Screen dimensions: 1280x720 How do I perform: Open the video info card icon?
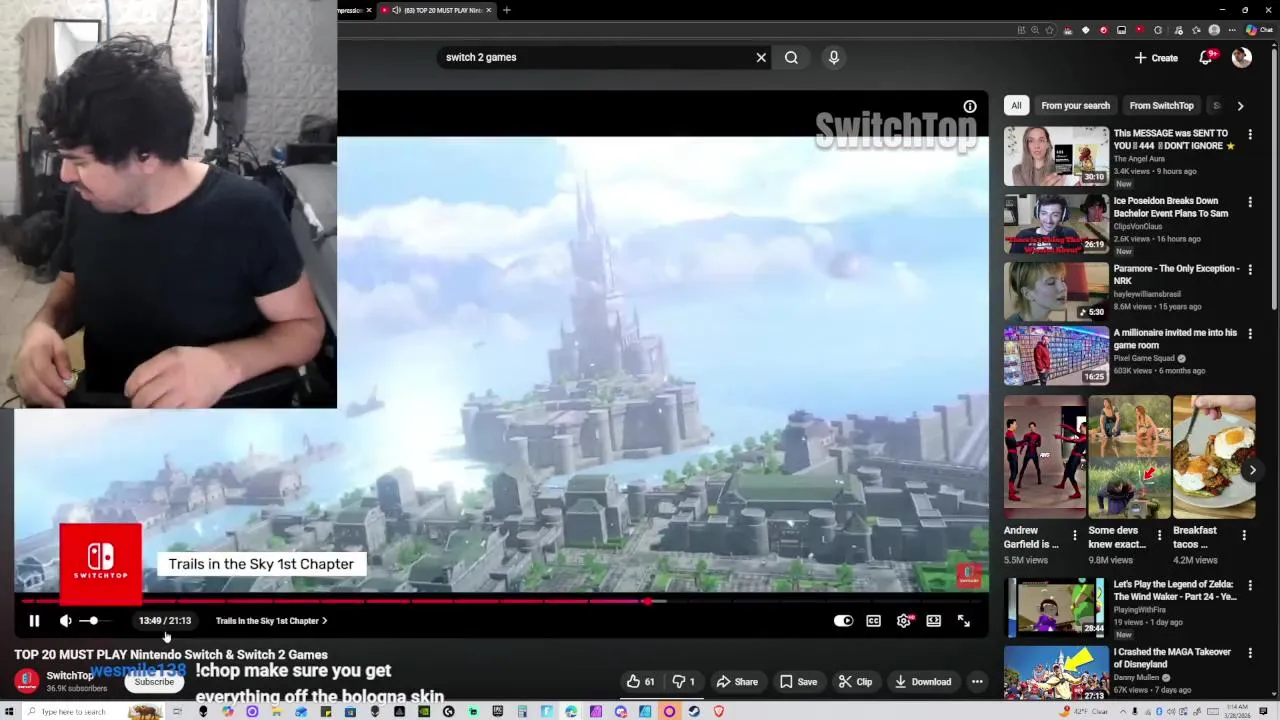pyautogui.click(x=970, y=106)
